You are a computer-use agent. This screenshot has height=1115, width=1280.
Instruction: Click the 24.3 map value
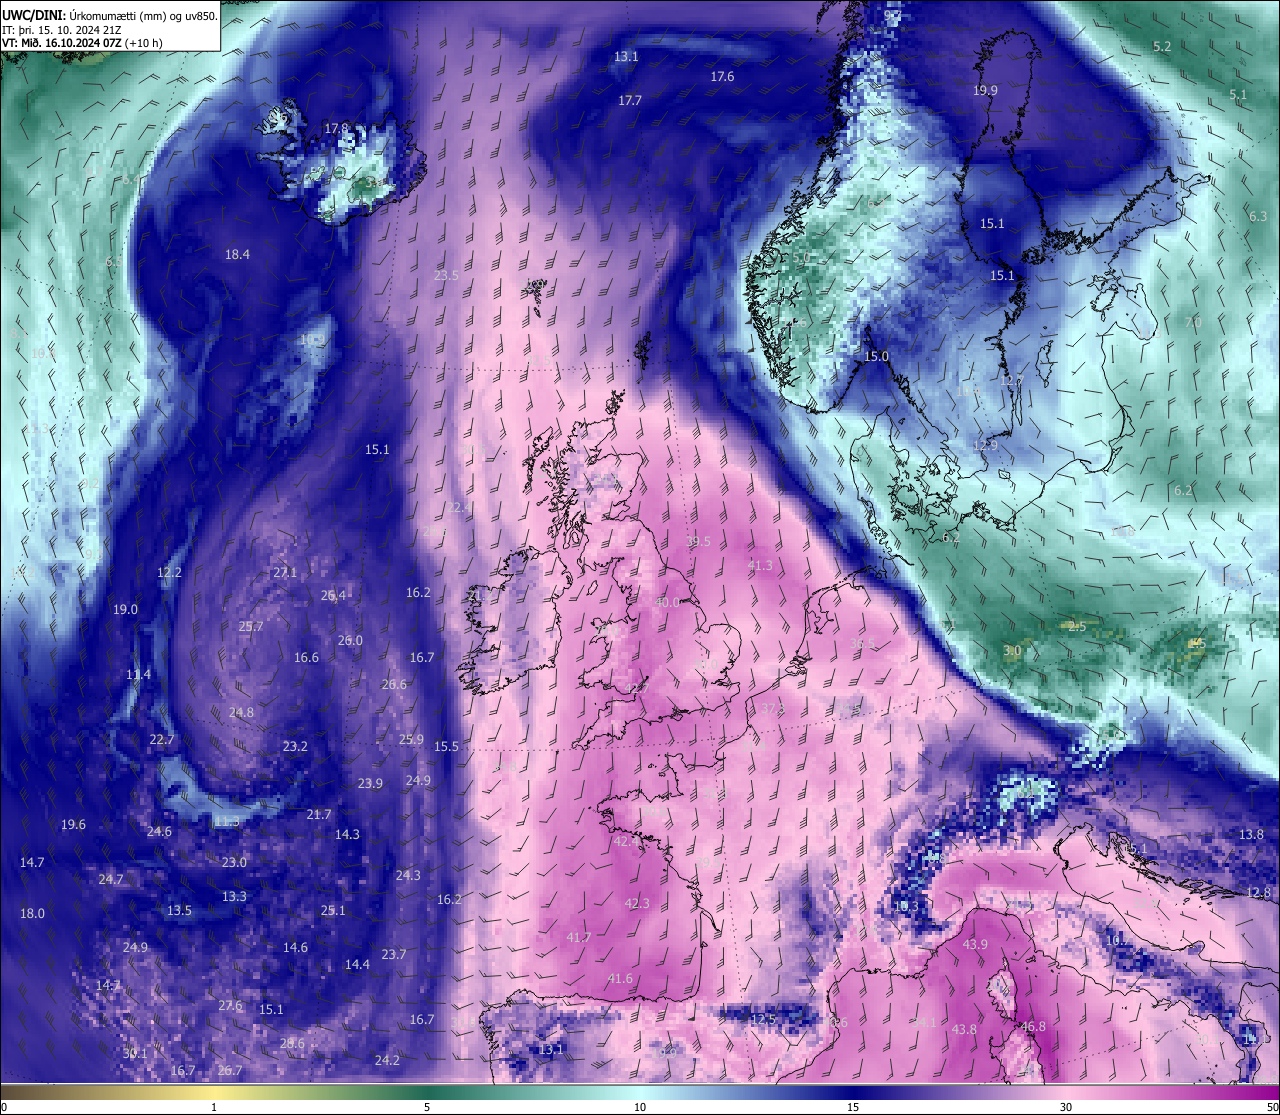click(x=408, y=875)
